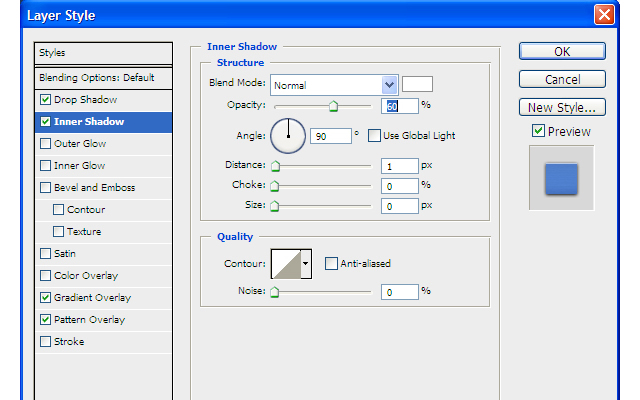Uncheck the Drop Shadow checkbox

[x=45, y=100]
